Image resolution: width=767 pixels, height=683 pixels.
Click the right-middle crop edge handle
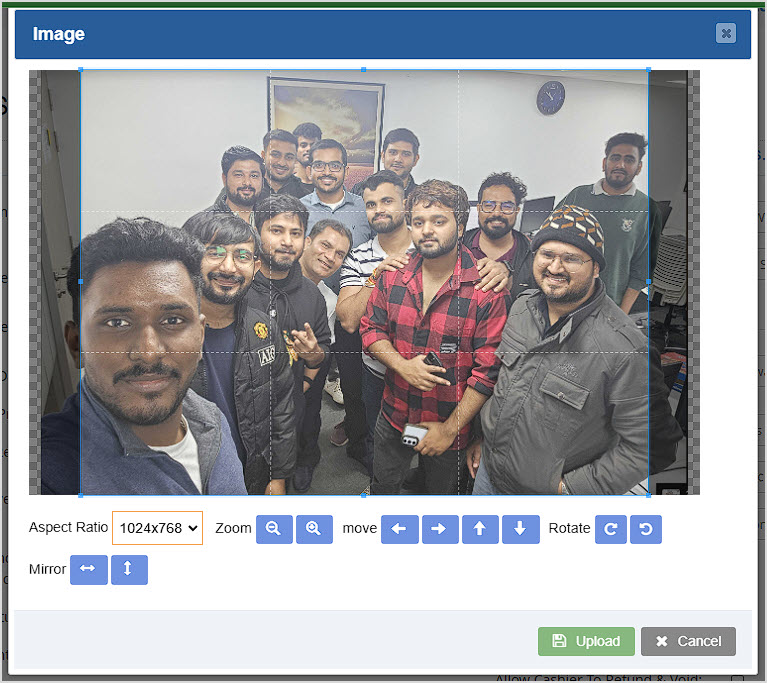coord(649,281)
